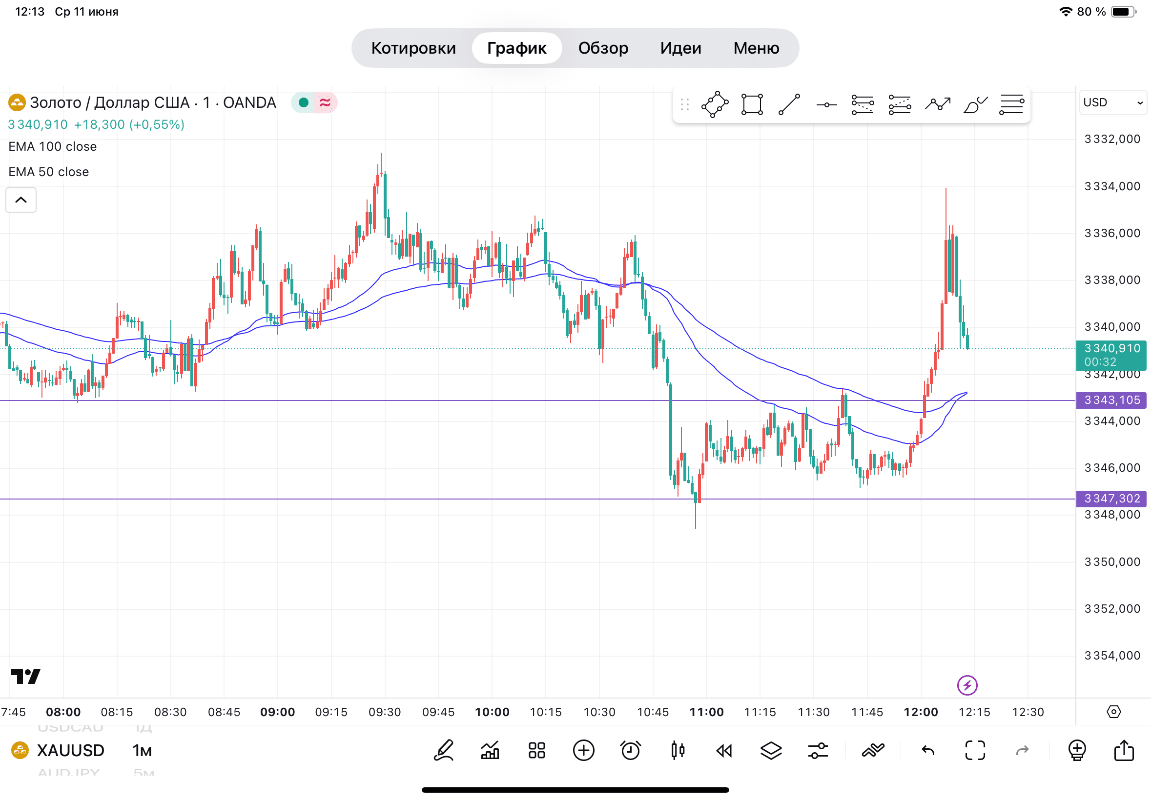Screen dimensions: 1151x800
Task: Enter fullscreen mode with the corners icon
Action: click(975, 750)
